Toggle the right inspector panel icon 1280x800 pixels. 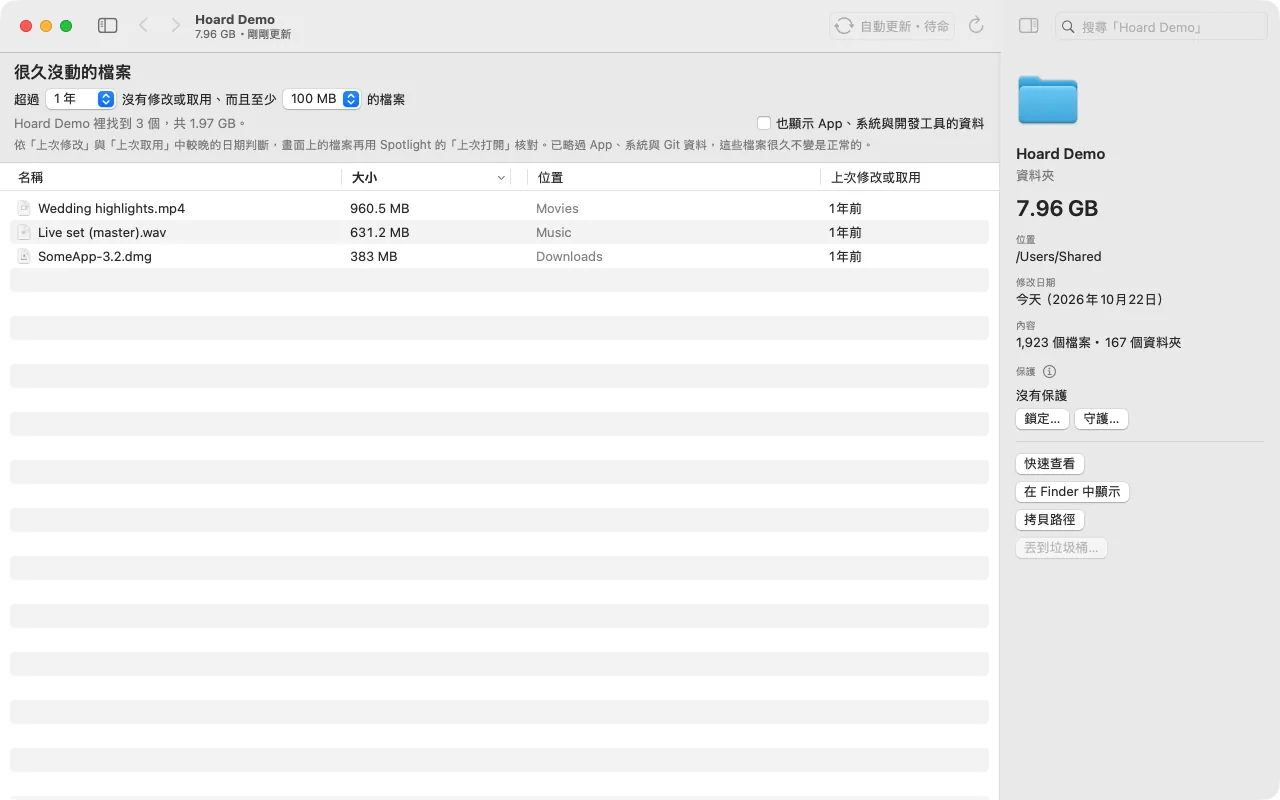point(1028,26)
